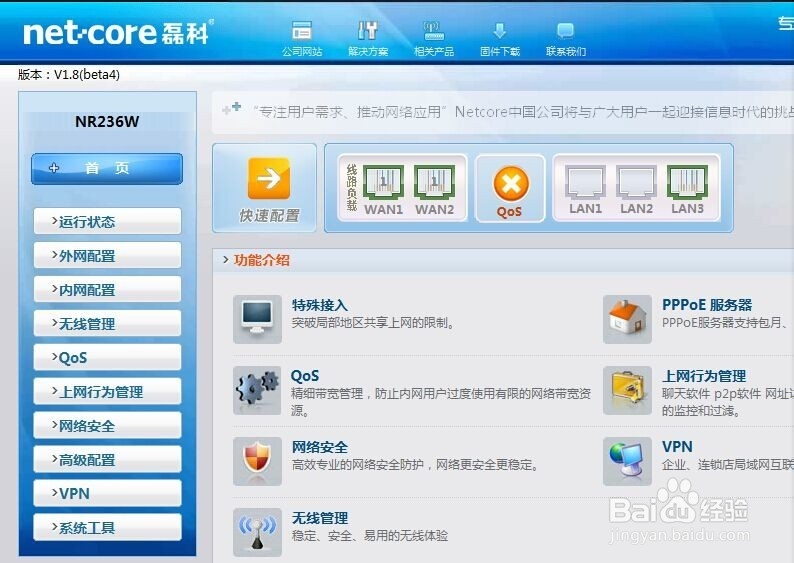Viewport: 794px width, 563px height.
Task: Select the WAN2 port icon
Action: point(434,182)
